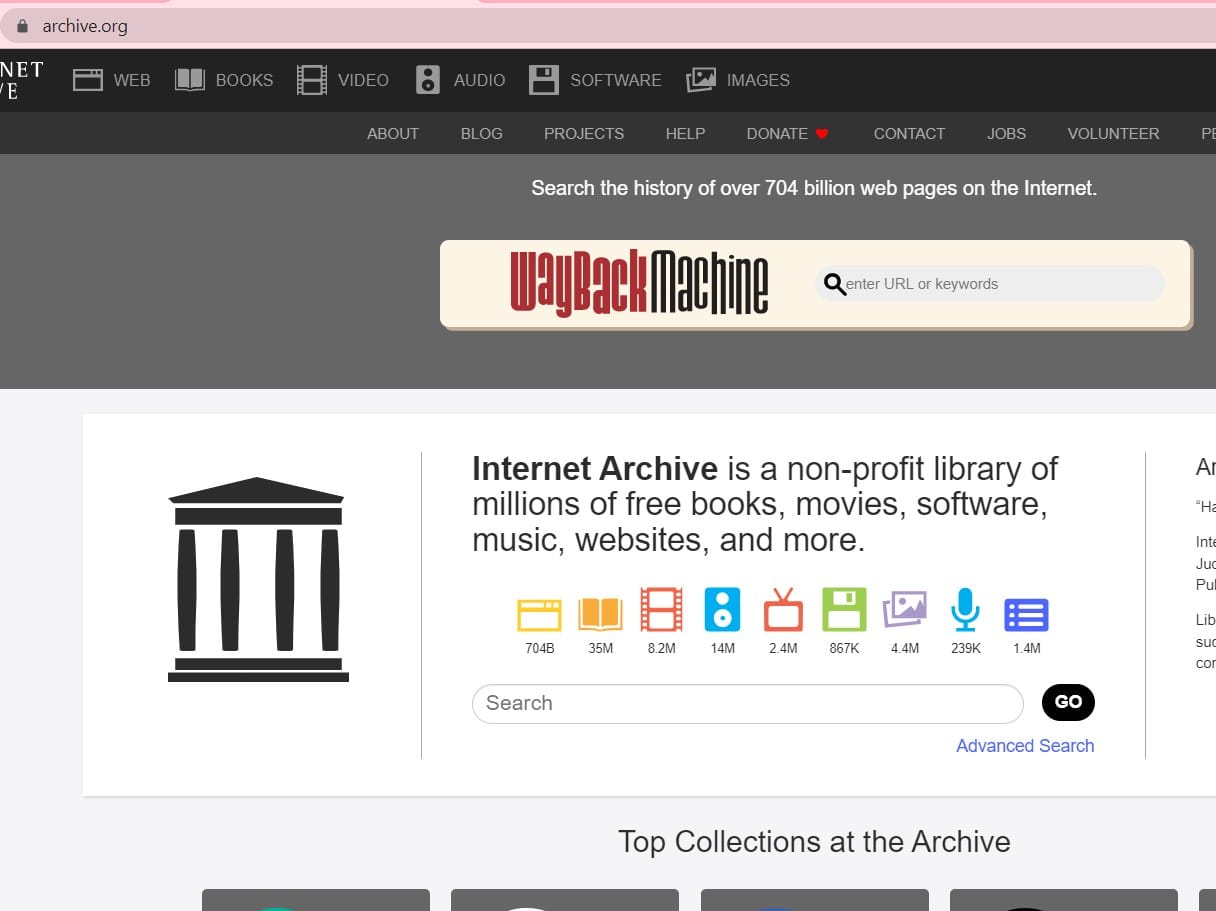Open the Books icon in top nav
Viewport: 1216px width, 911px height.
tap(190, 80)
